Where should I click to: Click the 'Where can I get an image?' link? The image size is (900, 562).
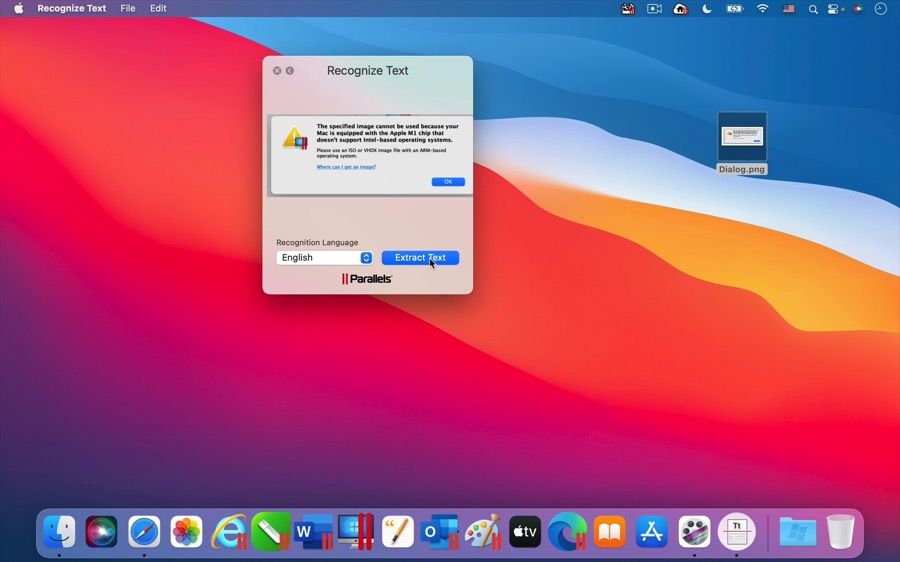[x=346, y=167]
